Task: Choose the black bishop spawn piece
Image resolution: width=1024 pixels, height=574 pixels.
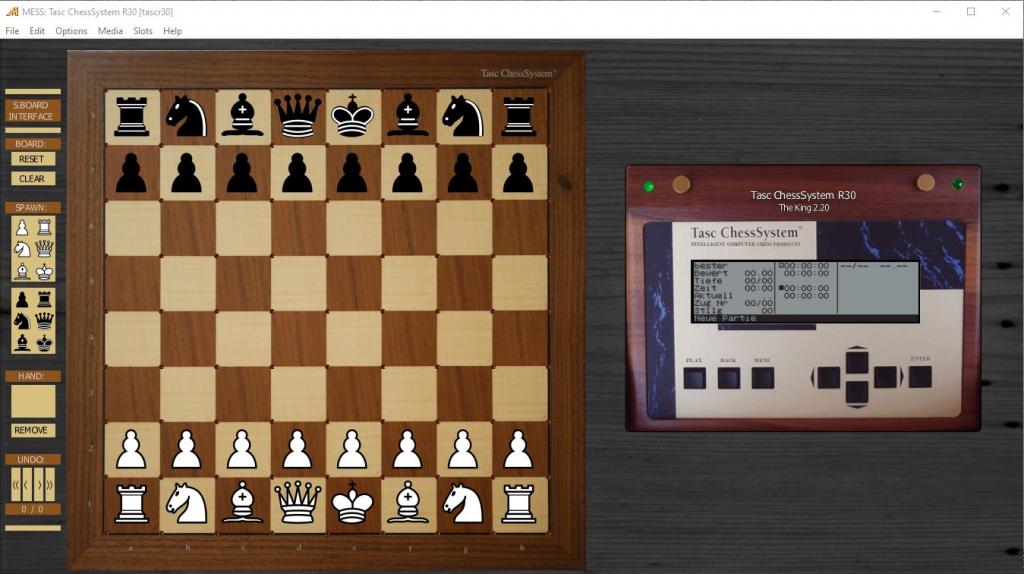Action: (x=22, y=342)
